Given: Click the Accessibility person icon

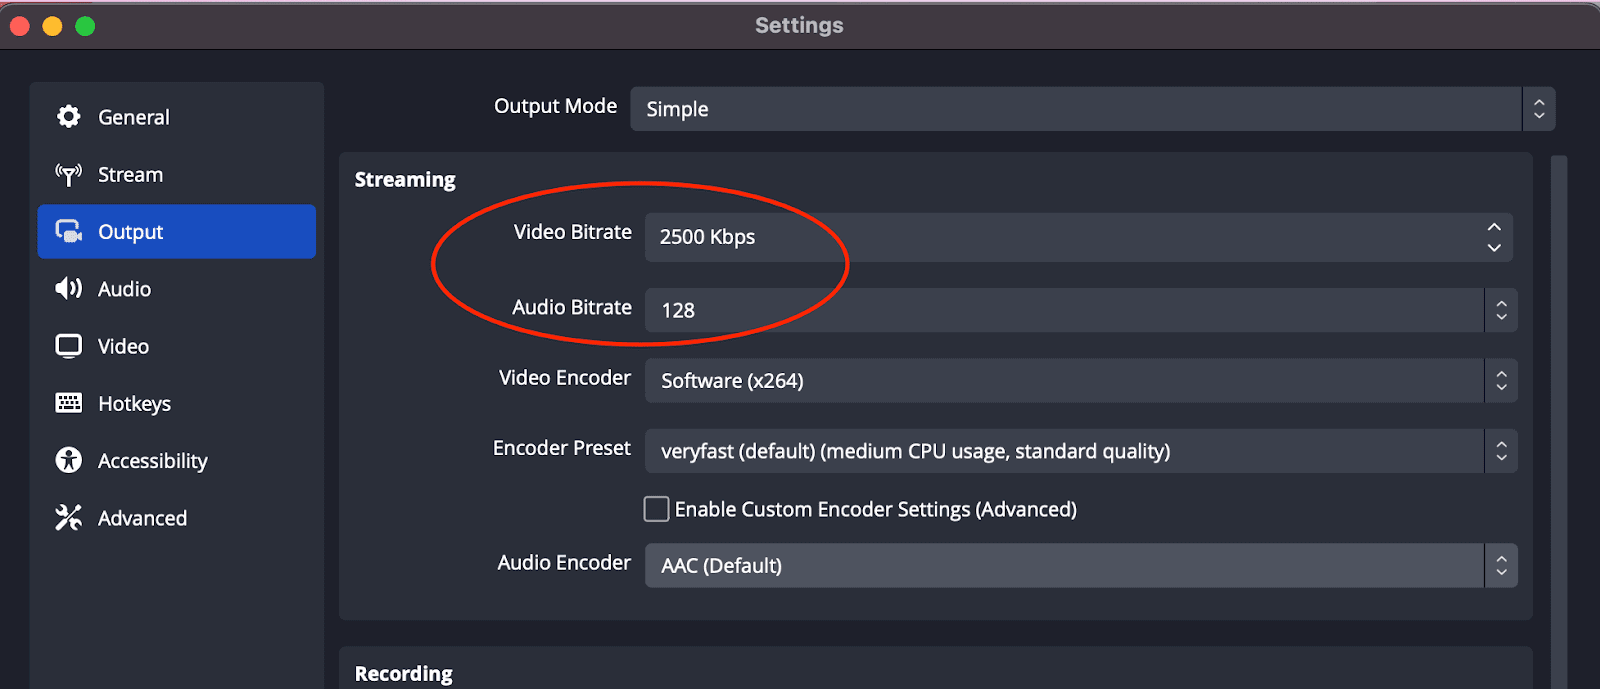Looking at the screenshot, I should point(68,460).
